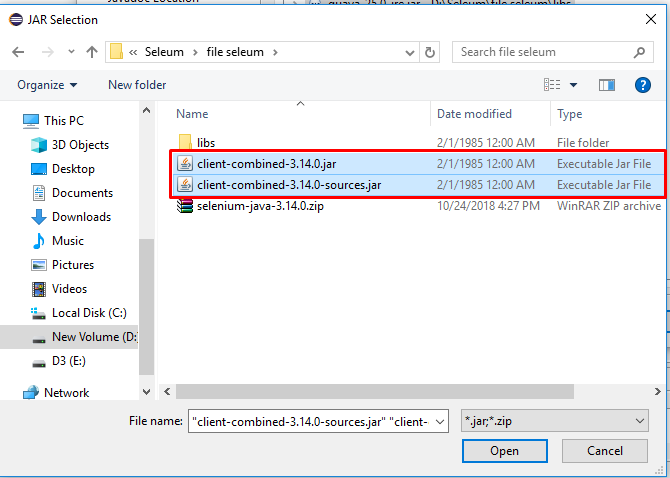Select This PC in navigation pane
This screenshot has height=478, width=670.
click(x=64, y=121)
